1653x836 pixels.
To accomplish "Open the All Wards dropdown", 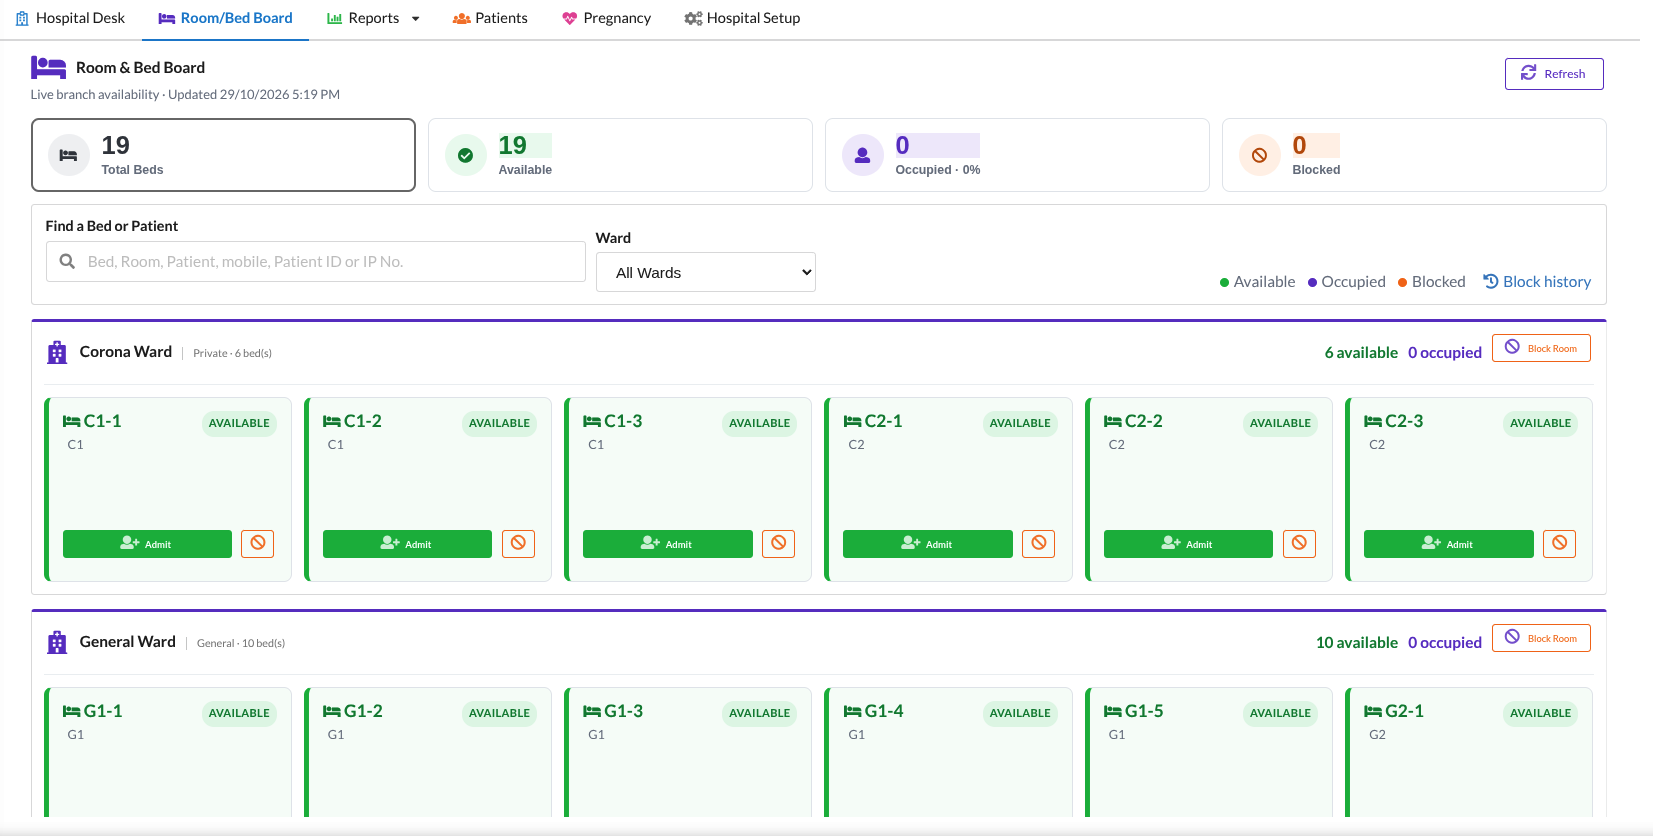I will pos(706,272).
